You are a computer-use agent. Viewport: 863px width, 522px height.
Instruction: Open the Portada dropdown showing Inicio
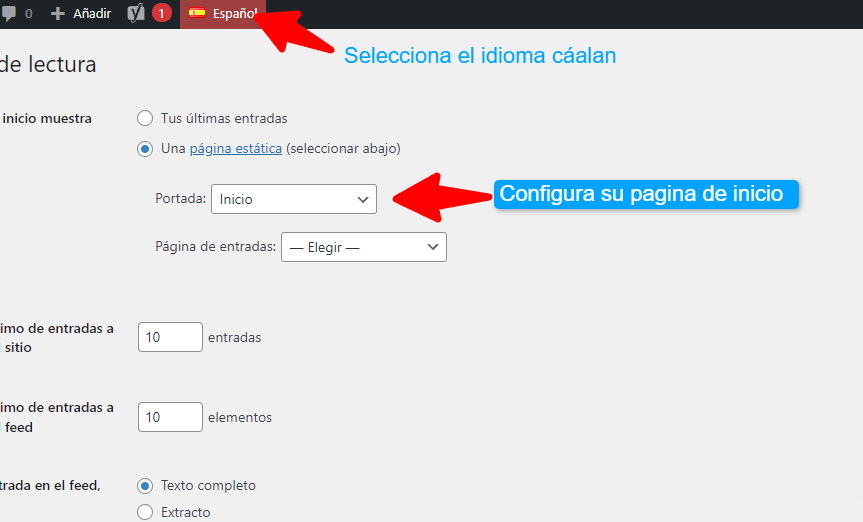(294, 199)
